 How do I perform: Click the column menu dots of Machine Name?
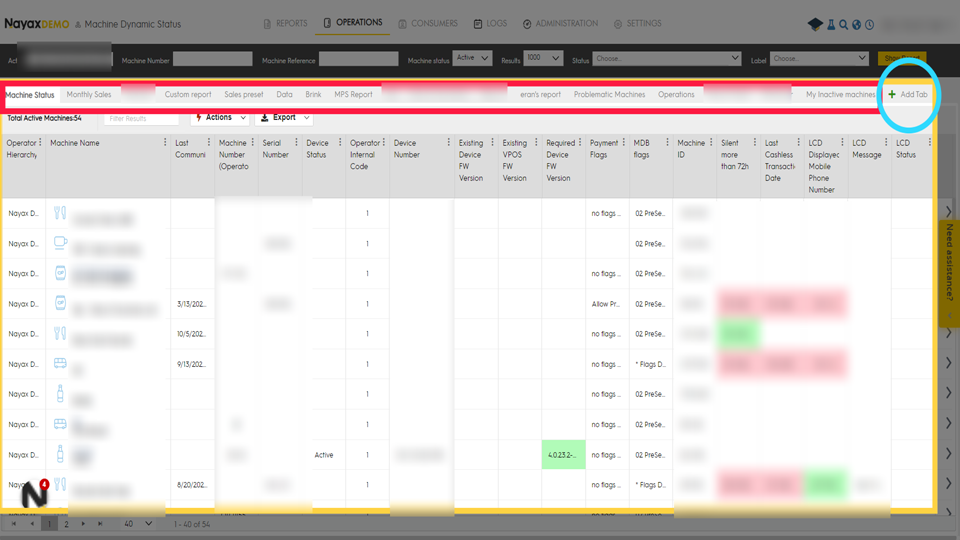coord(165,142)
